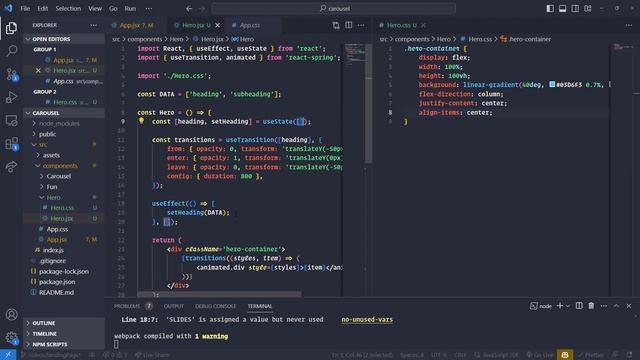Click the left editor minimap
The width and height of the screenshot is (640, 360).
tap(354, 55)
